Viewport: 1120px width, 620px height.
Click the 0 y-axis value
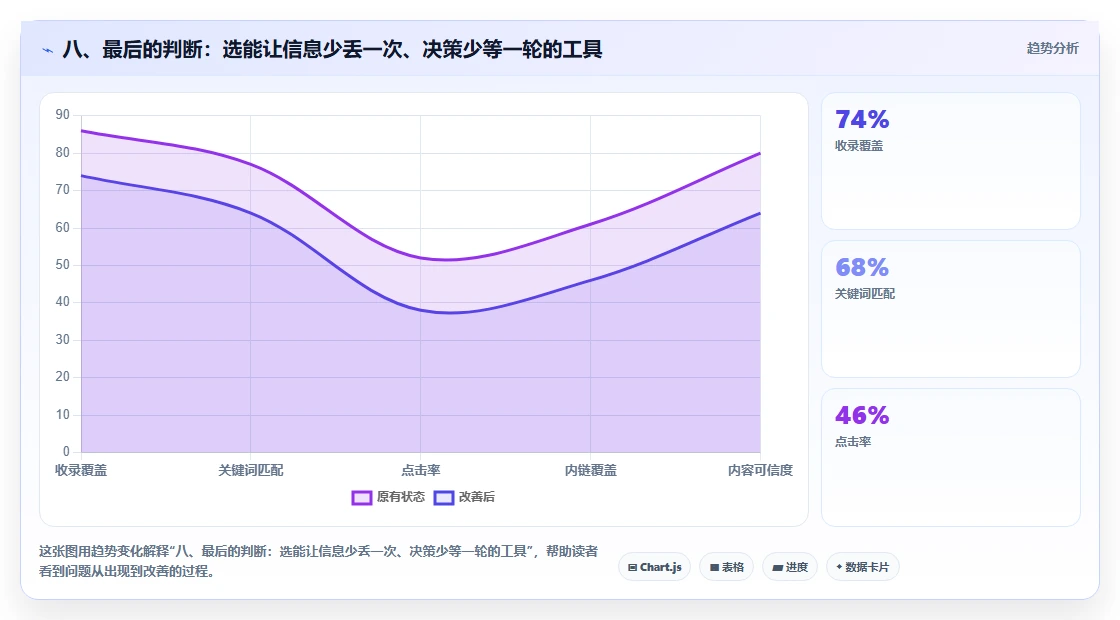pos(66,451)
